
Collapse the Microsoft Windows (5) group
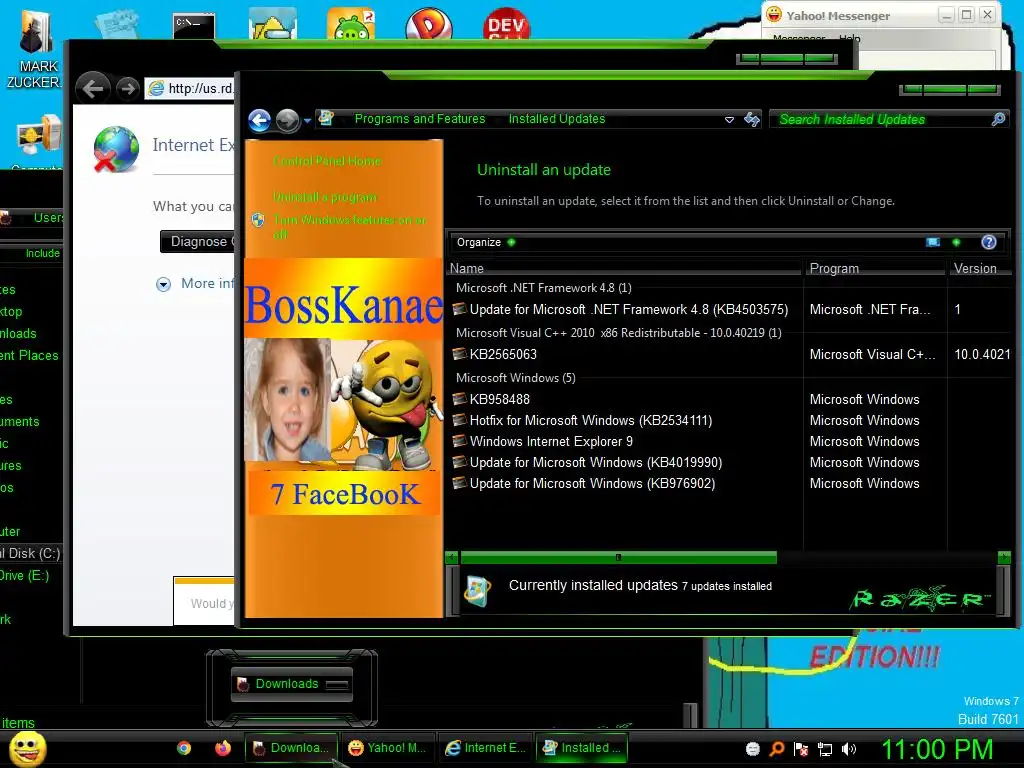[x=515, y=378]
